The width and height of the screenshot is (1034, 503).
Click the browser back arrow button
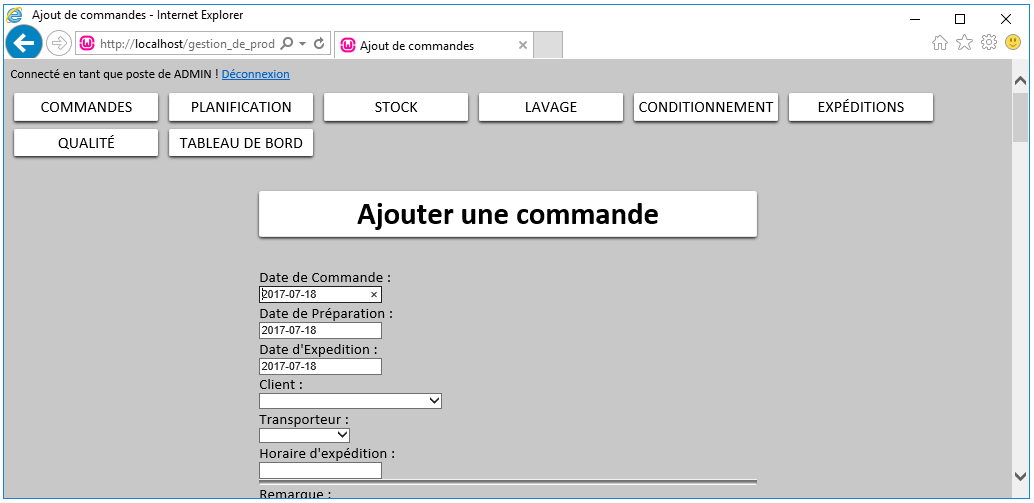pyautogui.click(x=23, y=43)
